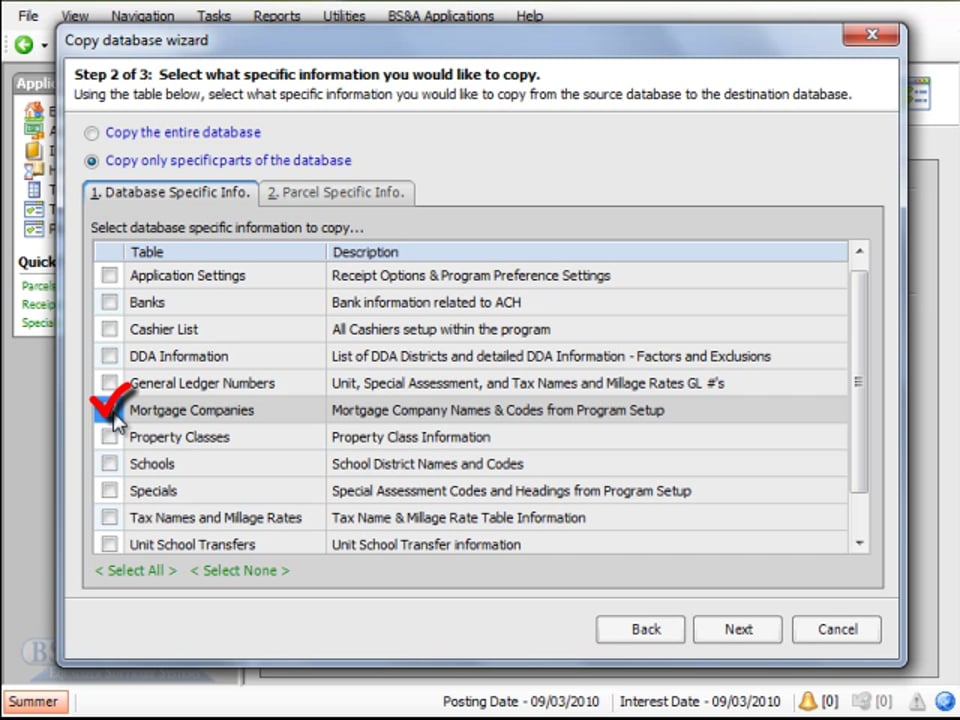Screen dimensions: 960x720
Task: Click the green back navigation arrow
Action: coord(24,44)
